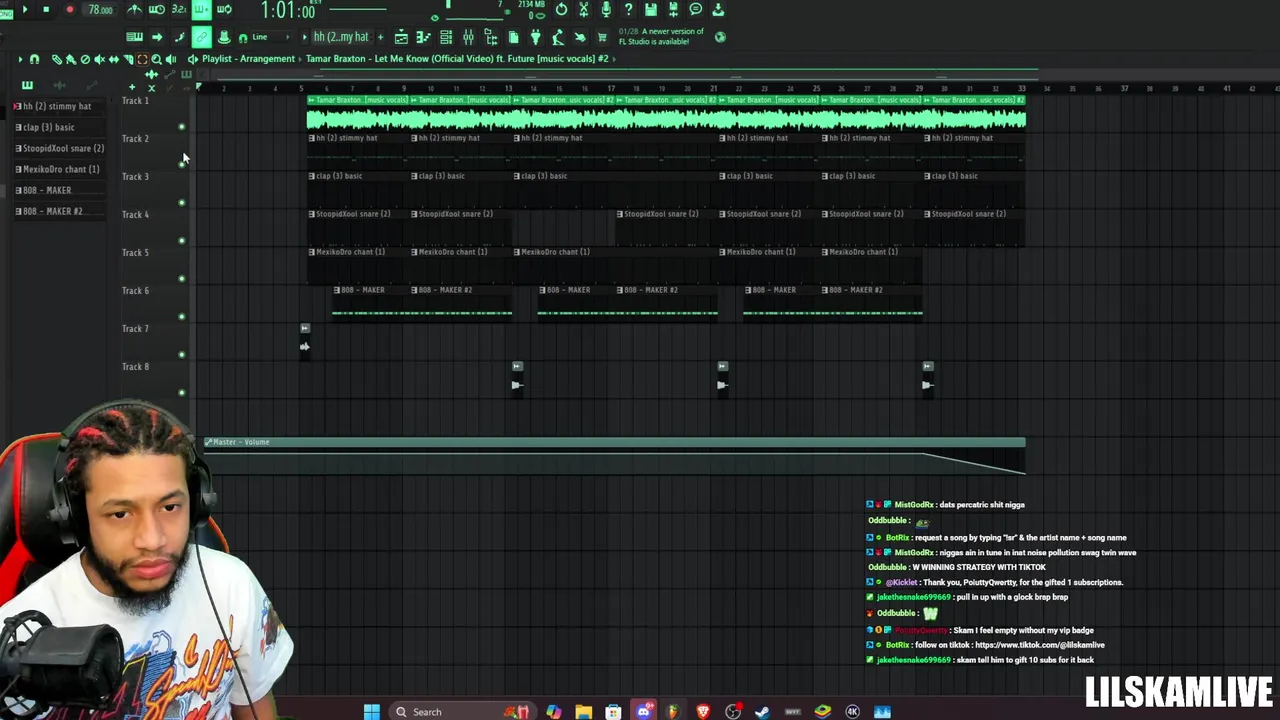Open the Piano roll view icon

tap(423, 38)
